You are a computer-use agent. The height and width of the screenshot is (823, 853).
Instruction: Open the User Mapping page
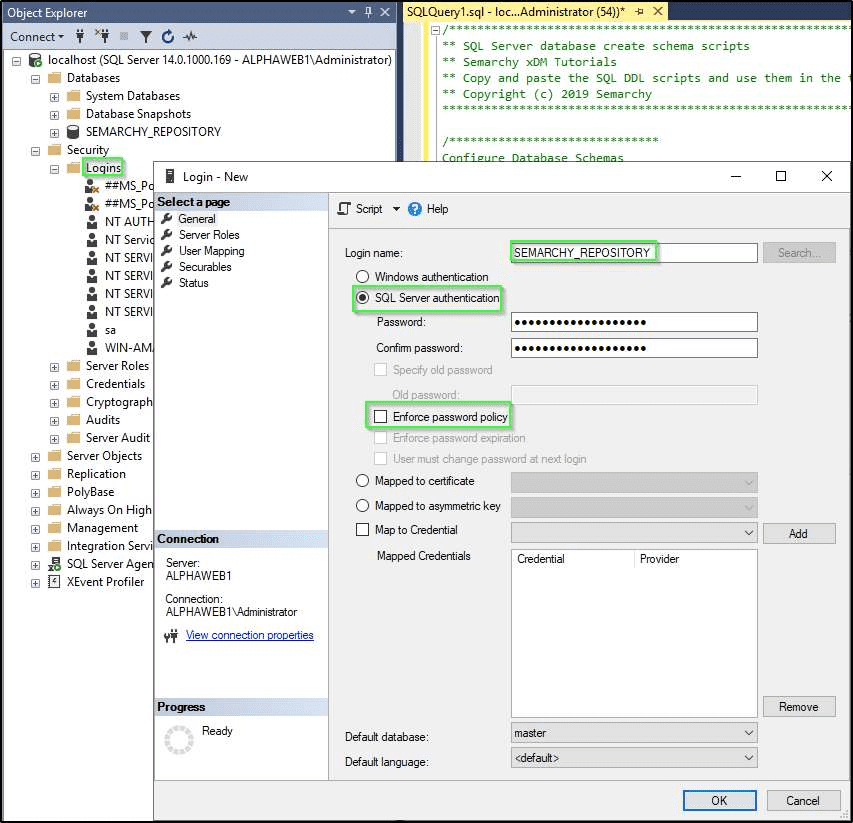point(212,251)
